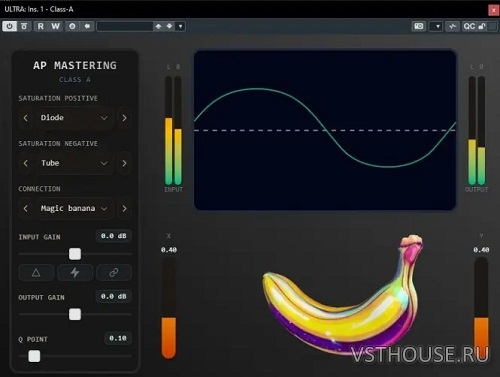Click the INPUT meter label
Viewport: 500px width, 377px height.
173,190
